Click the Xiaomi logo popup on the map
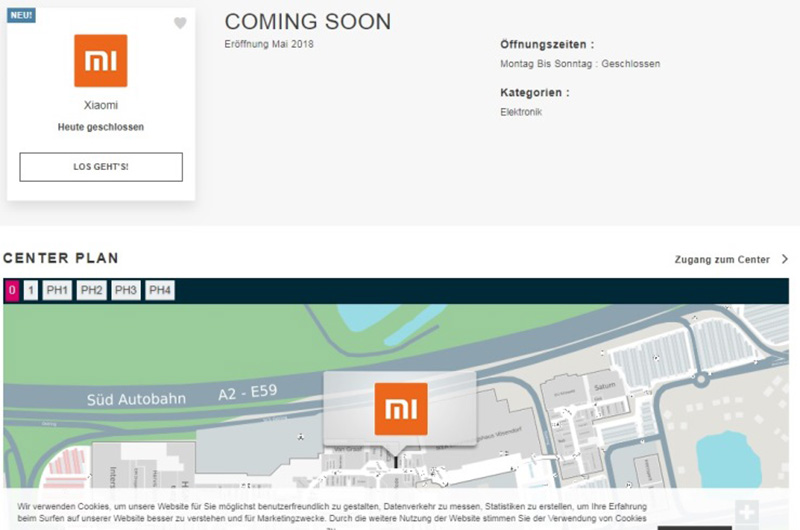Viewport: 800px width, 530px height. point(401,409)
